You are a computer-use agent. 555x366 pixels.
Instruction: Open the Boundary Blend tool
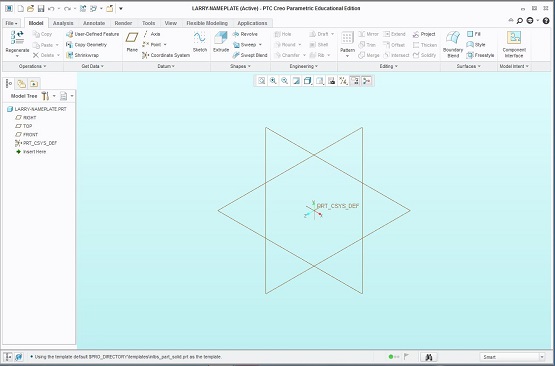pyautogui.click(x=453, y=44)
